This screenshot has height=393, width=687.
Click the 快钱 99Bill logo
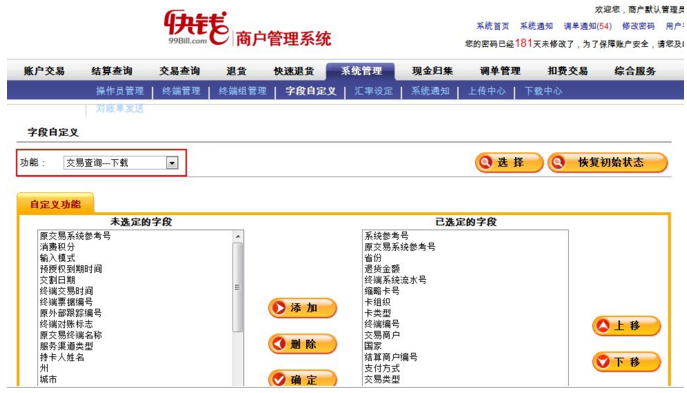pyautogui.click(x=196, y=28)
